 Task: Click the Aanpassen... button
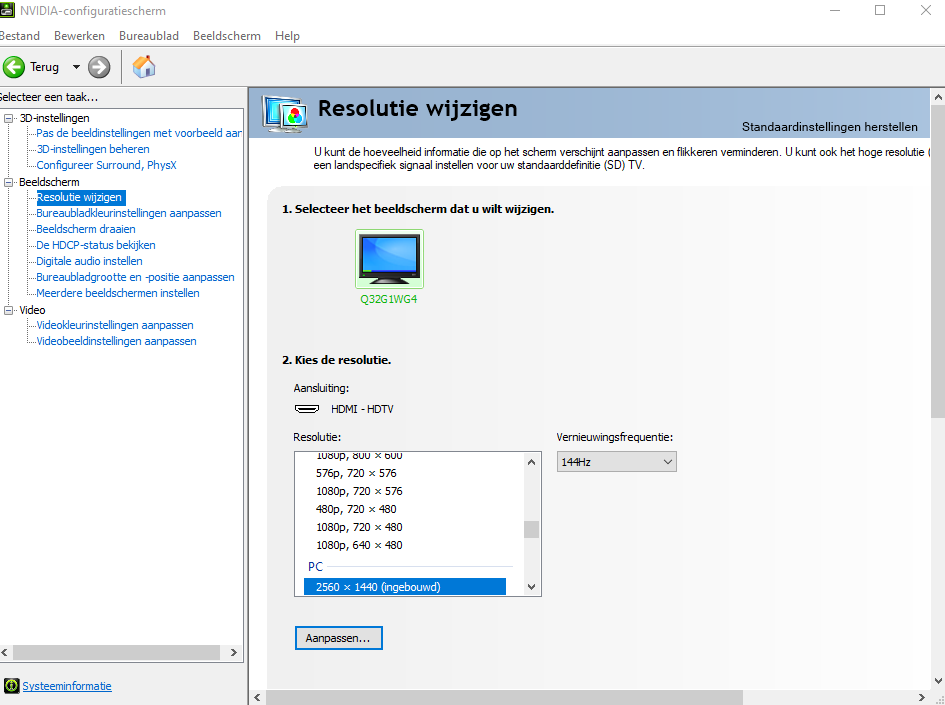coord(339,638)
